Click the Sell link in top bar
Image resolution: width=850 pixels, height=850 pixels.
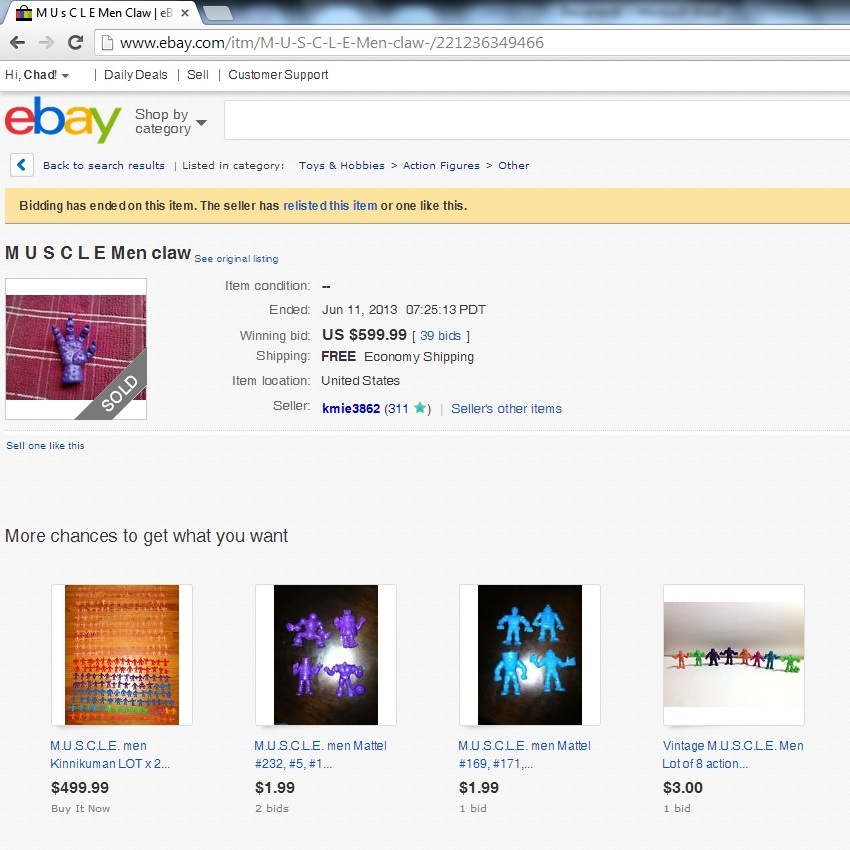198,75
